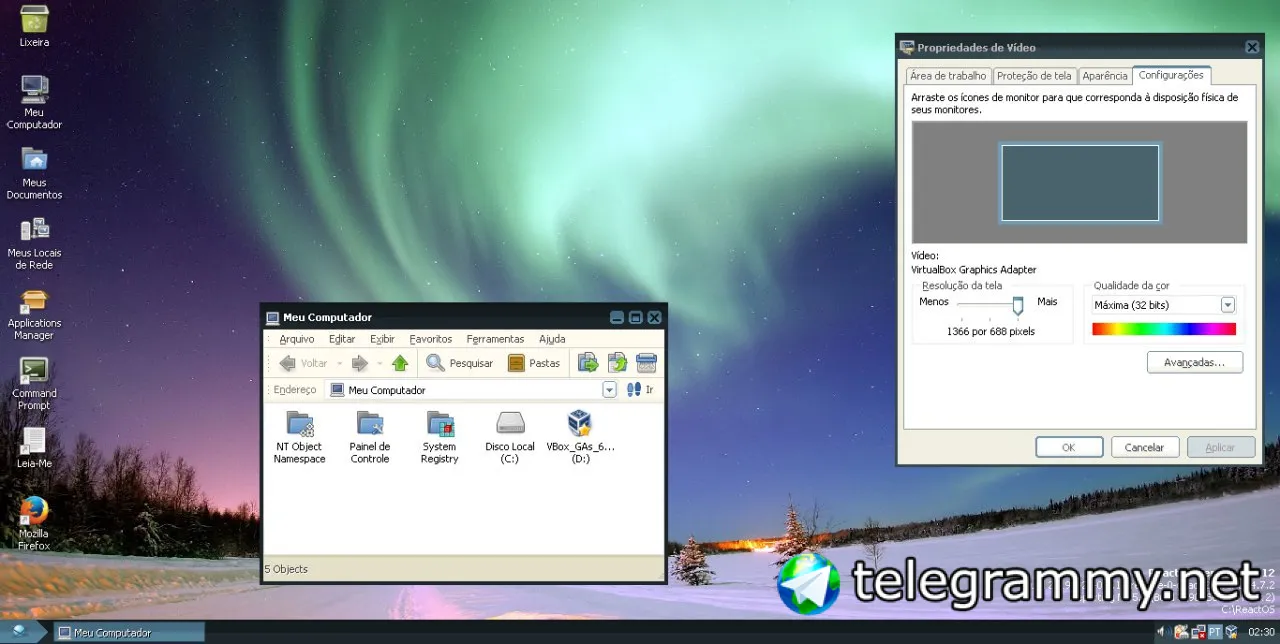Open the forward history dropdown arrow

pyautogui.click(x=379, y=363)
